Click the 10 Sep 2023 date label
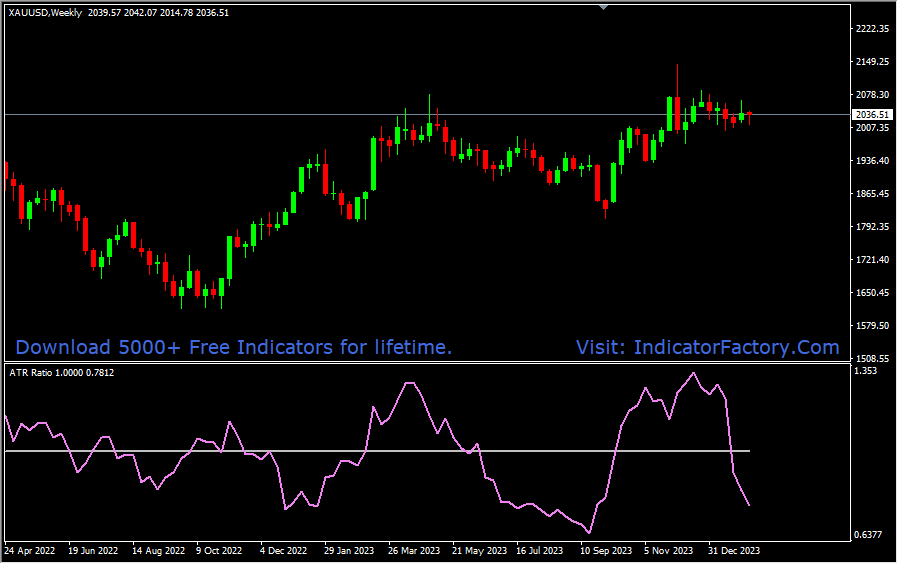Image resolution: width=898 pixels, height=564 pixels. [x=606, y=551]
